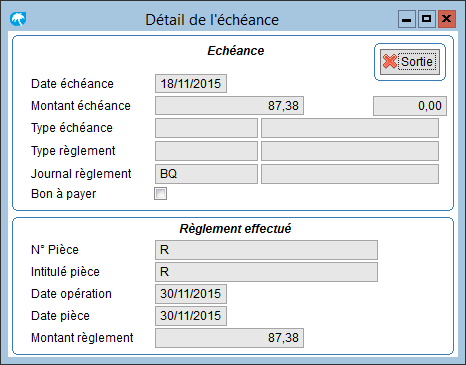466x365 pixels.
Task: Click the Type règlement code field
Action: coord(206,151)
